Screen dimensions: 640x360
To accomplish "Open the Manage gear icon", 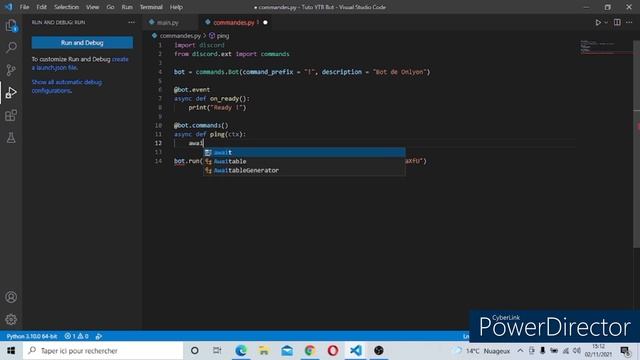I will point(11,319).
